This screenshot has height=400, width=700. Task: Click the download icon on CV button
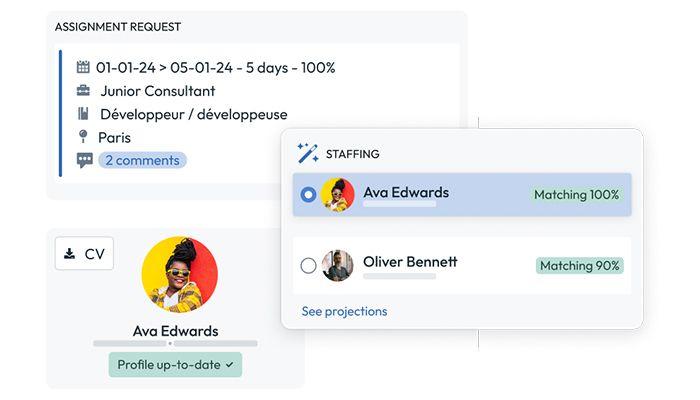pos(69,254)
